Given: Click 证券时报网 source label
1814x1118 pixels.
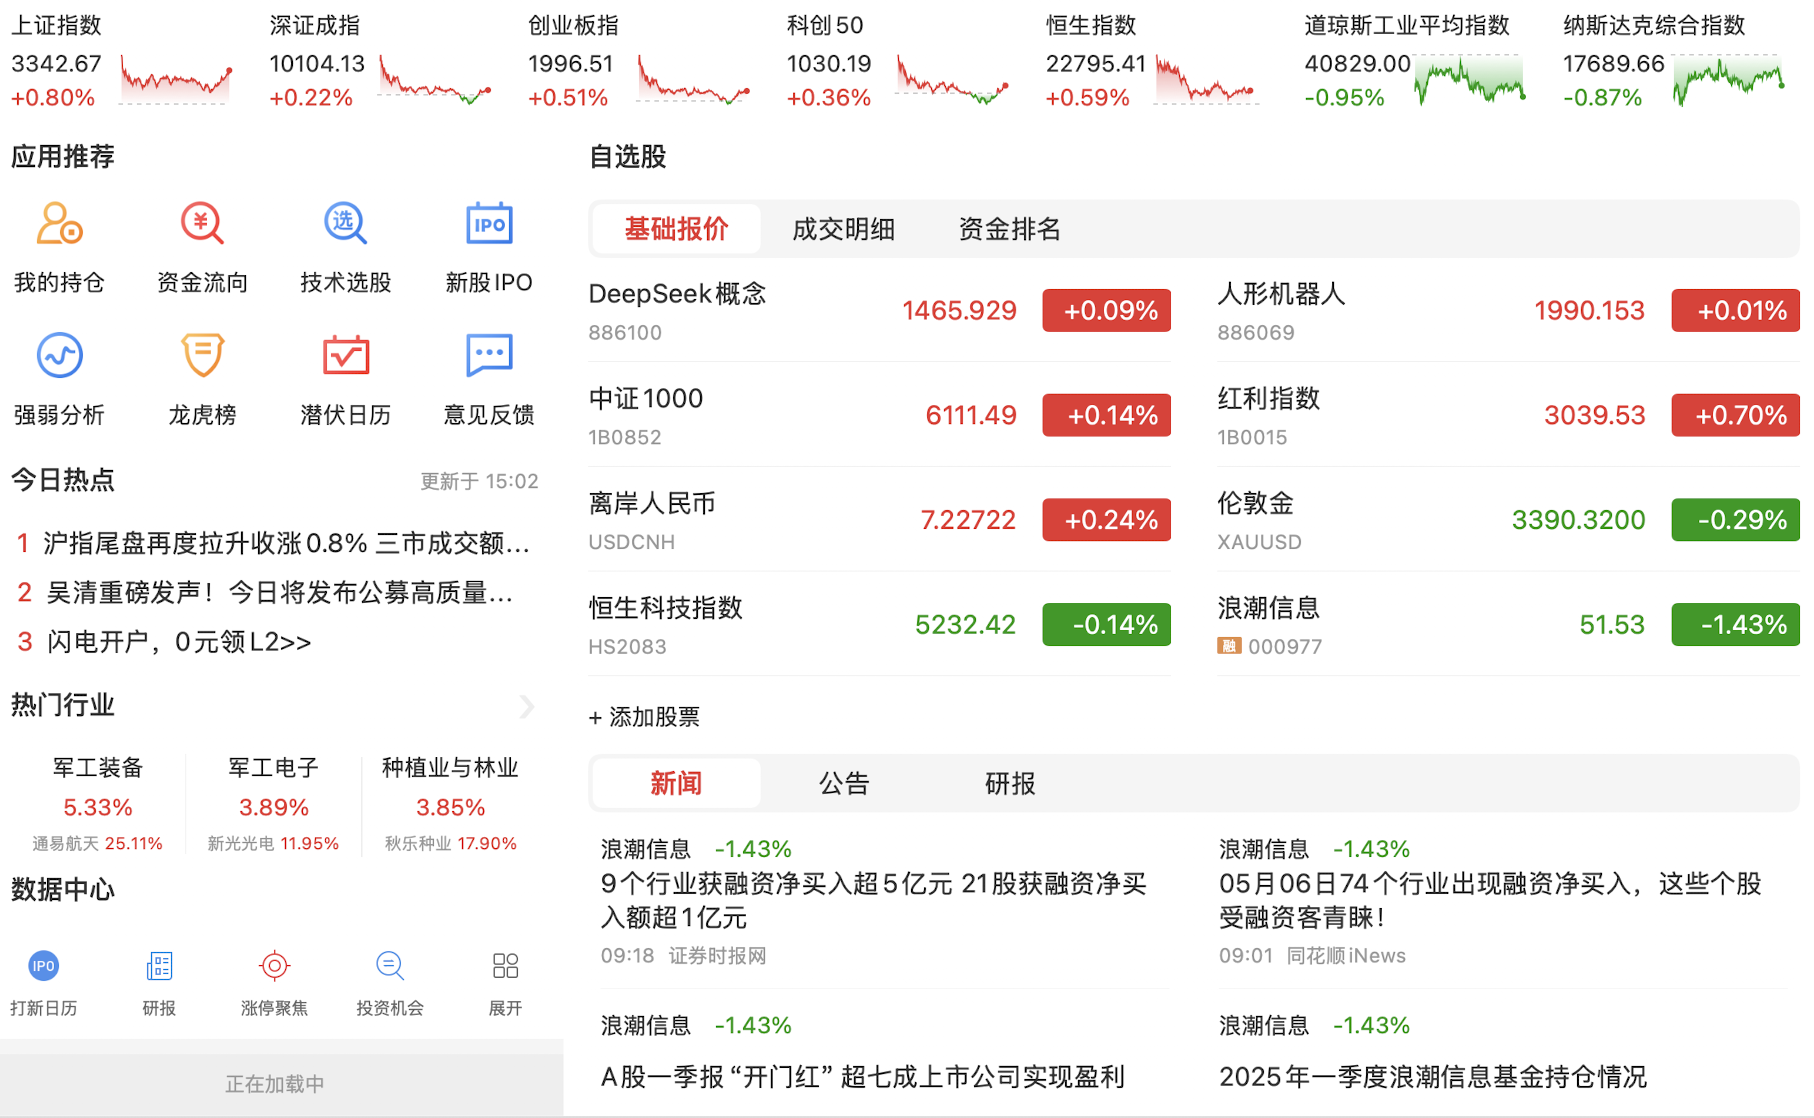Looking at the screenshot, I should (x=717, y=956).
